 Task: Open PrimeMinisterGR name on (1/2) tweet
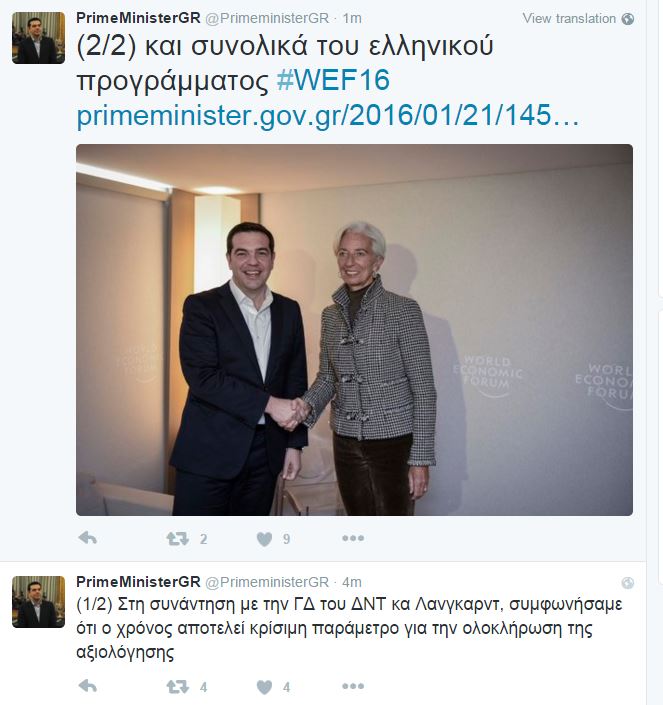[x=138, y=582]
